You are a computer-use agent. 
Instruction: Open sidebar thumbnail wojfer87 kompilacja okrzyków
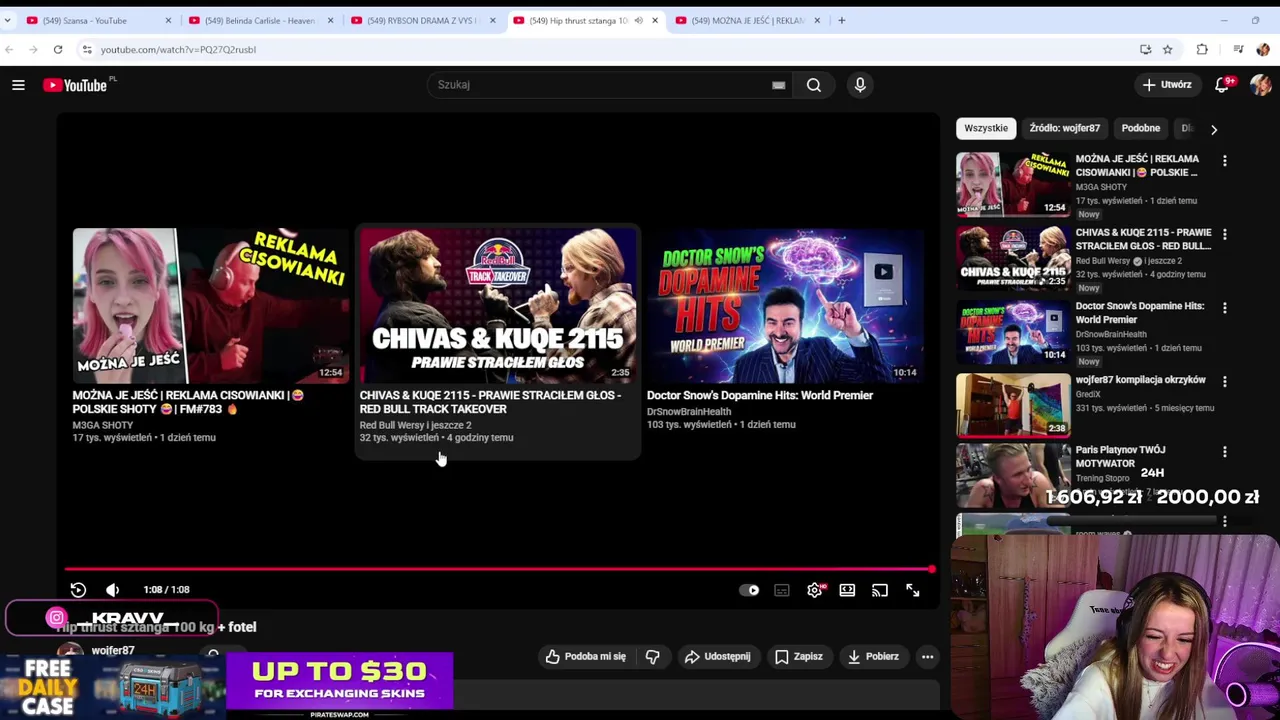pyautogui.click(x=1013, y=406)
